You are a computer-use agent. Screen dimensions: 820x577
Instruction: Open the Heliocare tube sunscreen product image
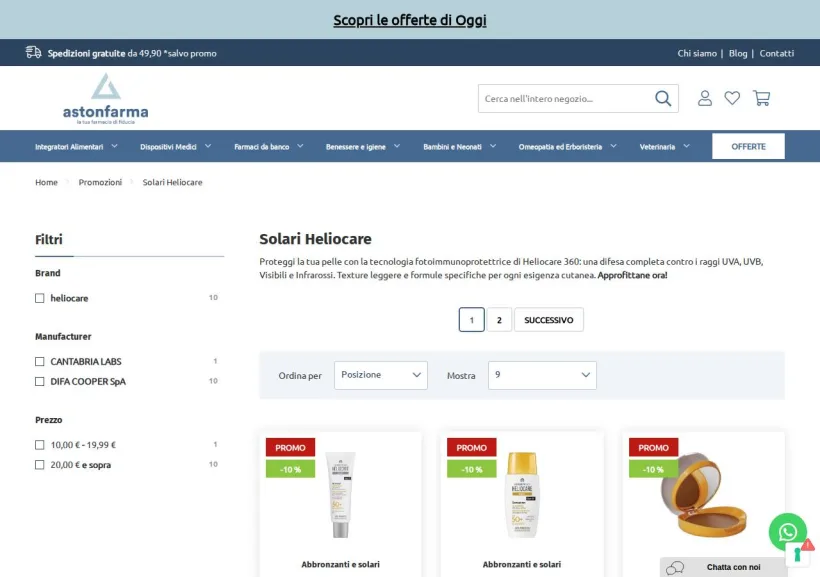(340, 495)
